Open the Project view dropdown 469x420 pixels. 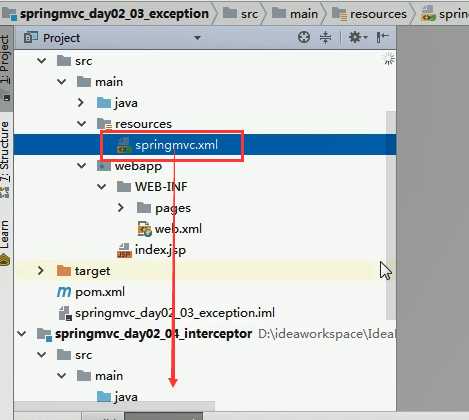pos(197,38)
